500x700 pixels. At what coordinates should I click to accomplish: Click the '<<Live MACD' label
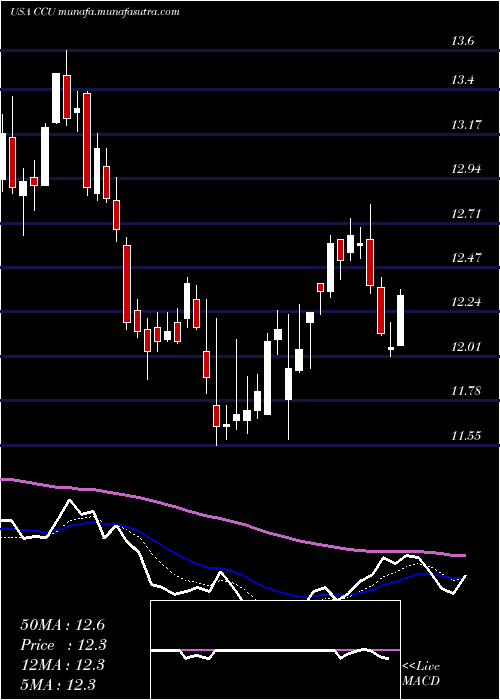[x=421, y=674]
